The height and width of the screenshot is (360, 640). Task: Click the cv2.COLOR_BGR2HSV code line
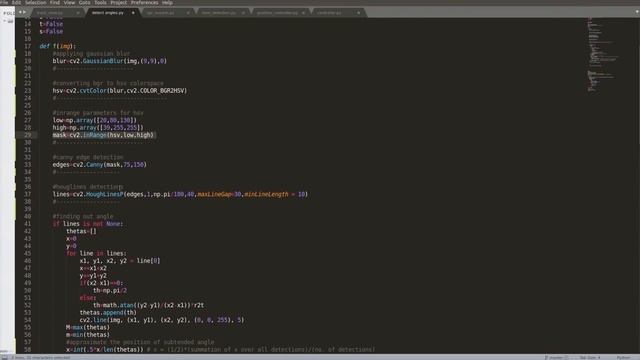[120, 91]
